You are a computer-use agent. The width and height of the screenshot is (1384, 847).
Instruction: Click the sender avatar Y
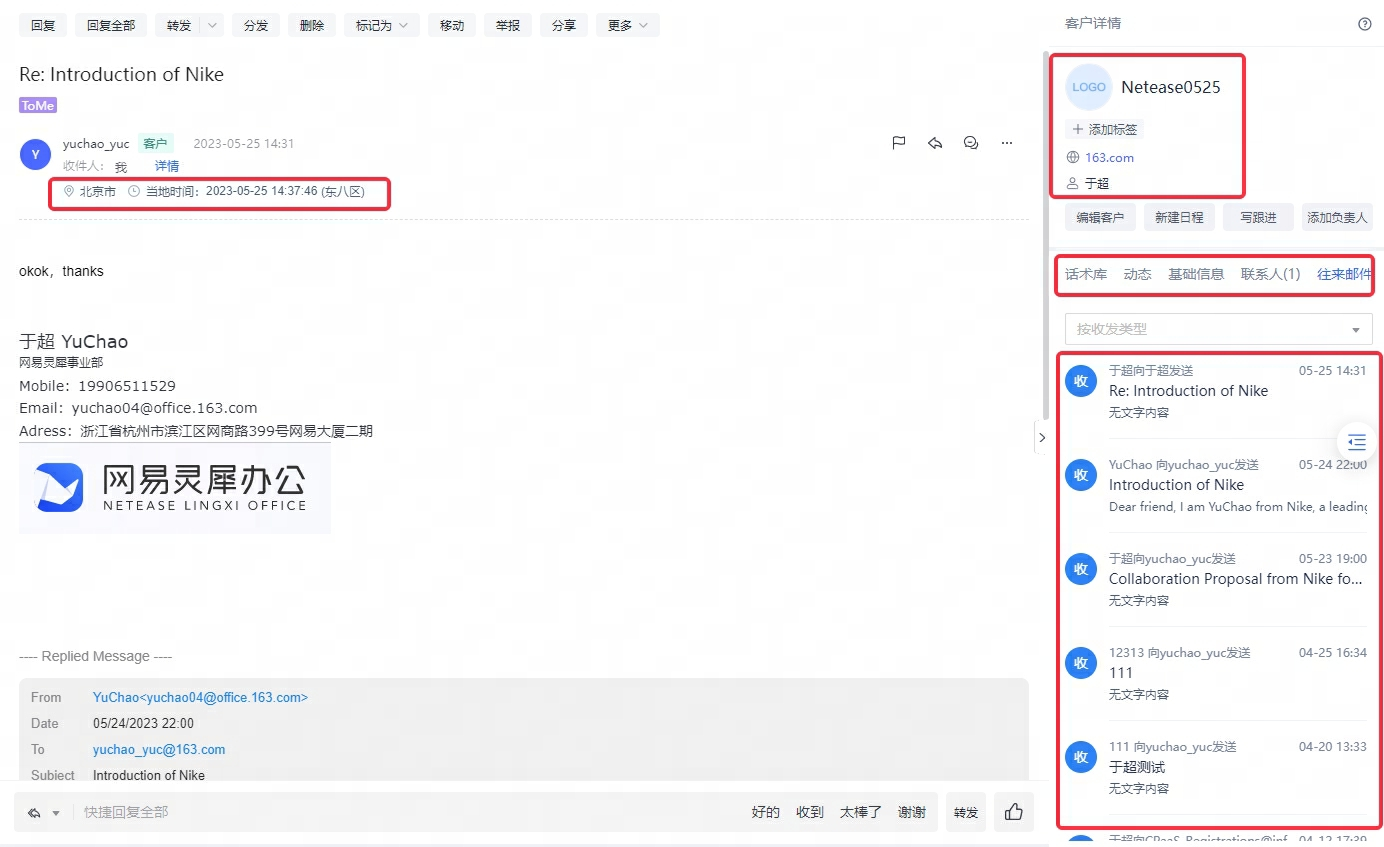pyautogui.click(x=35, y=154)
